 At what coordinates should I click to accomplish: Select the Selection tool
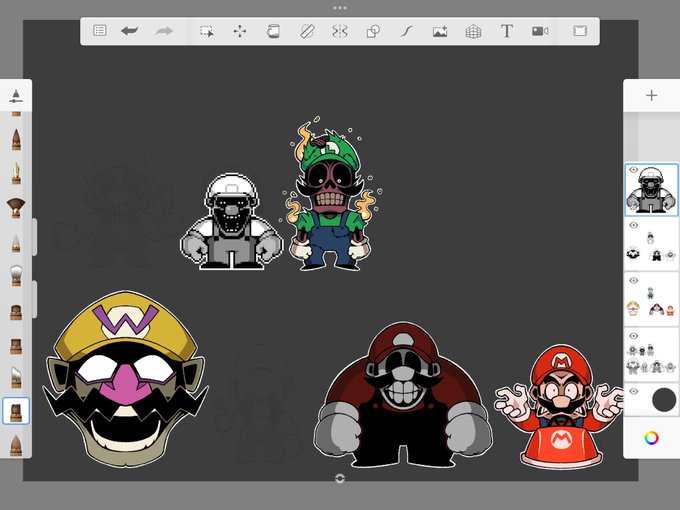[x=207, y=31]
